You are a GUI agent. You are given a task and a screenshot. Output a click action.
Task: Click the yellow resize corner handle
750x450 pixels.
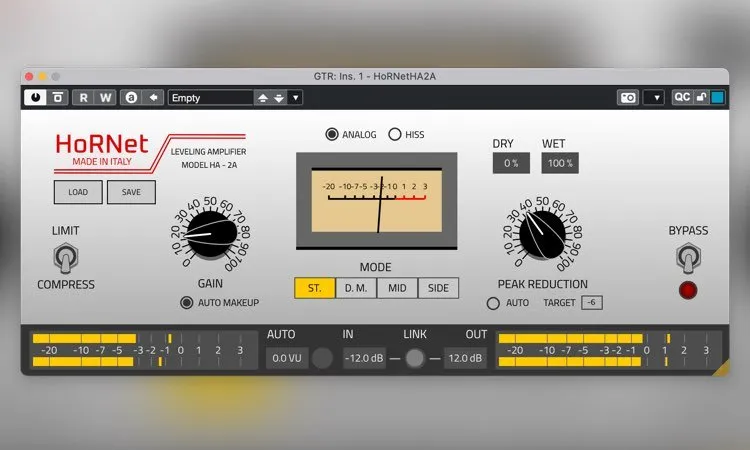click(x=722, y=368)
